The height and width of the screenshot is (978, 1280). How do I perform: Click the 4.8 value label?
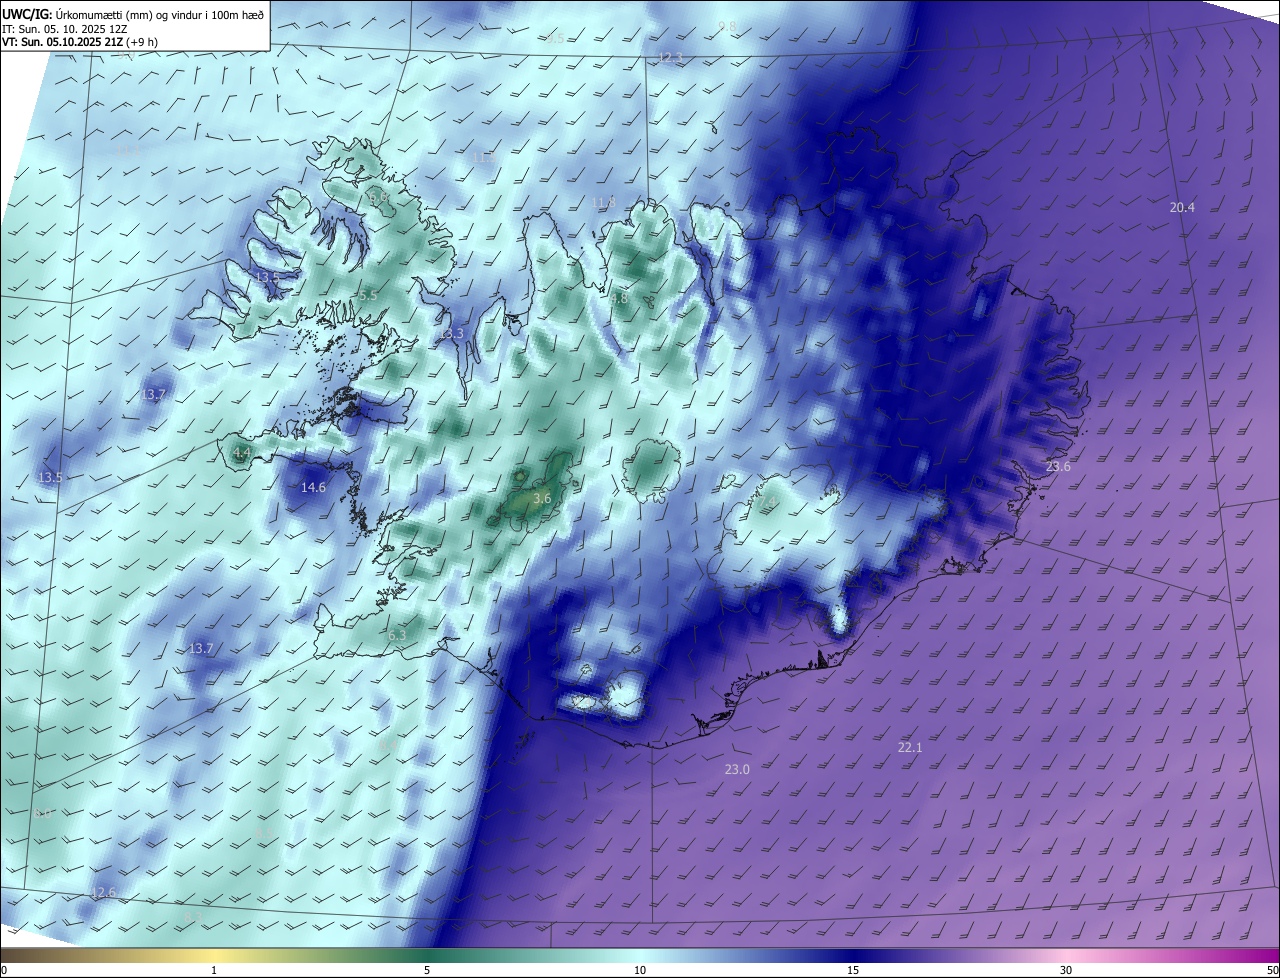click(x=619, y=297)
